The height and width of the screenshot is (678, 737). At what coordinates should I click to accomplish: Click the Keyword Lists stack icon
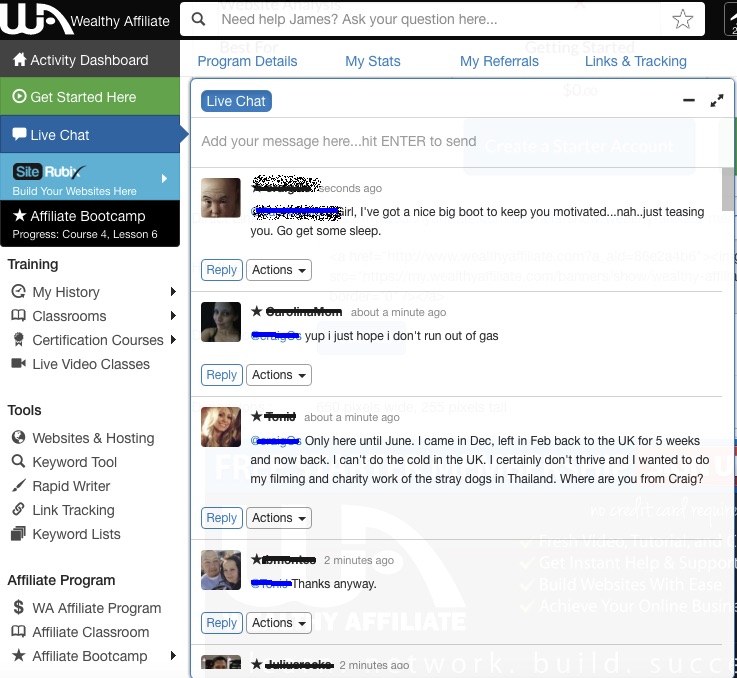(x=18, y=534)
